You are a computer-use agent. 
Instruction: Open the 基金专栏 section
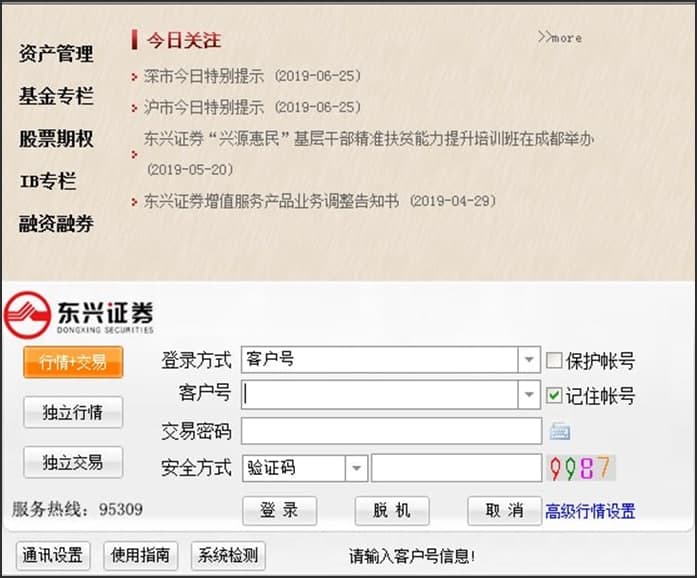[56, 96]
